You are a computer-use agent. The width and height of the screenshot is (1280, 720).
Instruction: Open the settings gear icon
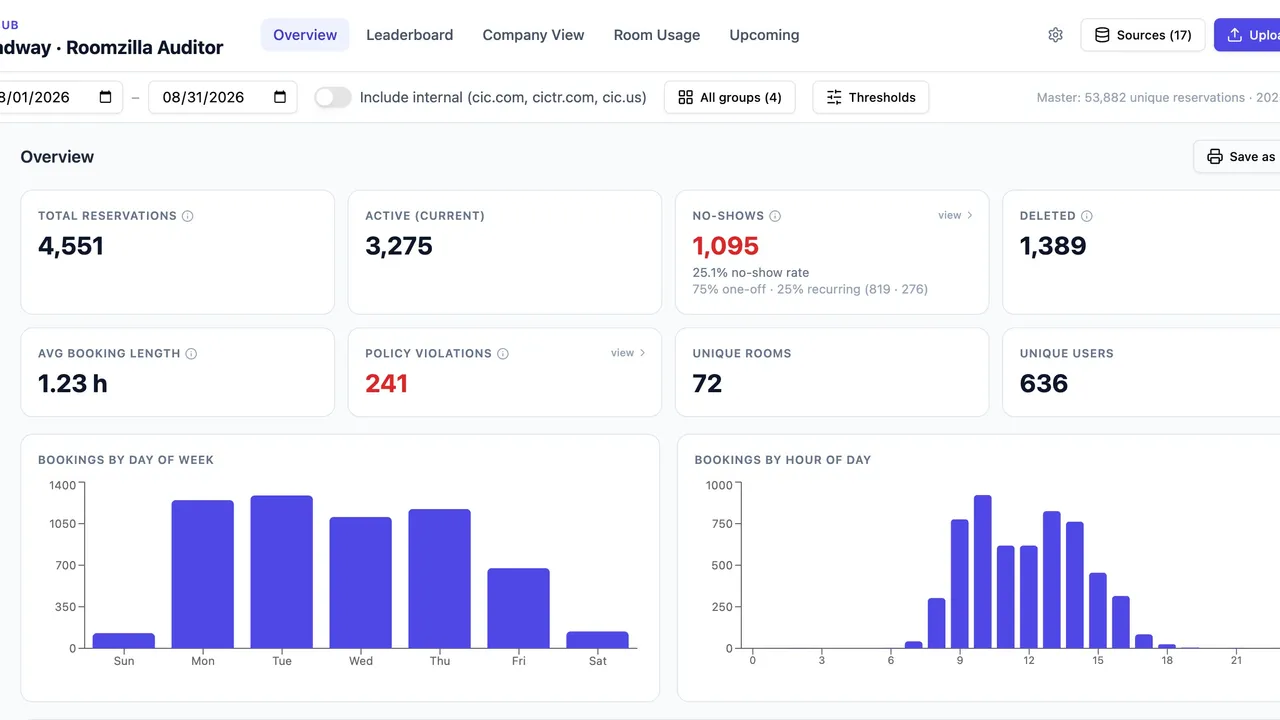(1055, 35)
